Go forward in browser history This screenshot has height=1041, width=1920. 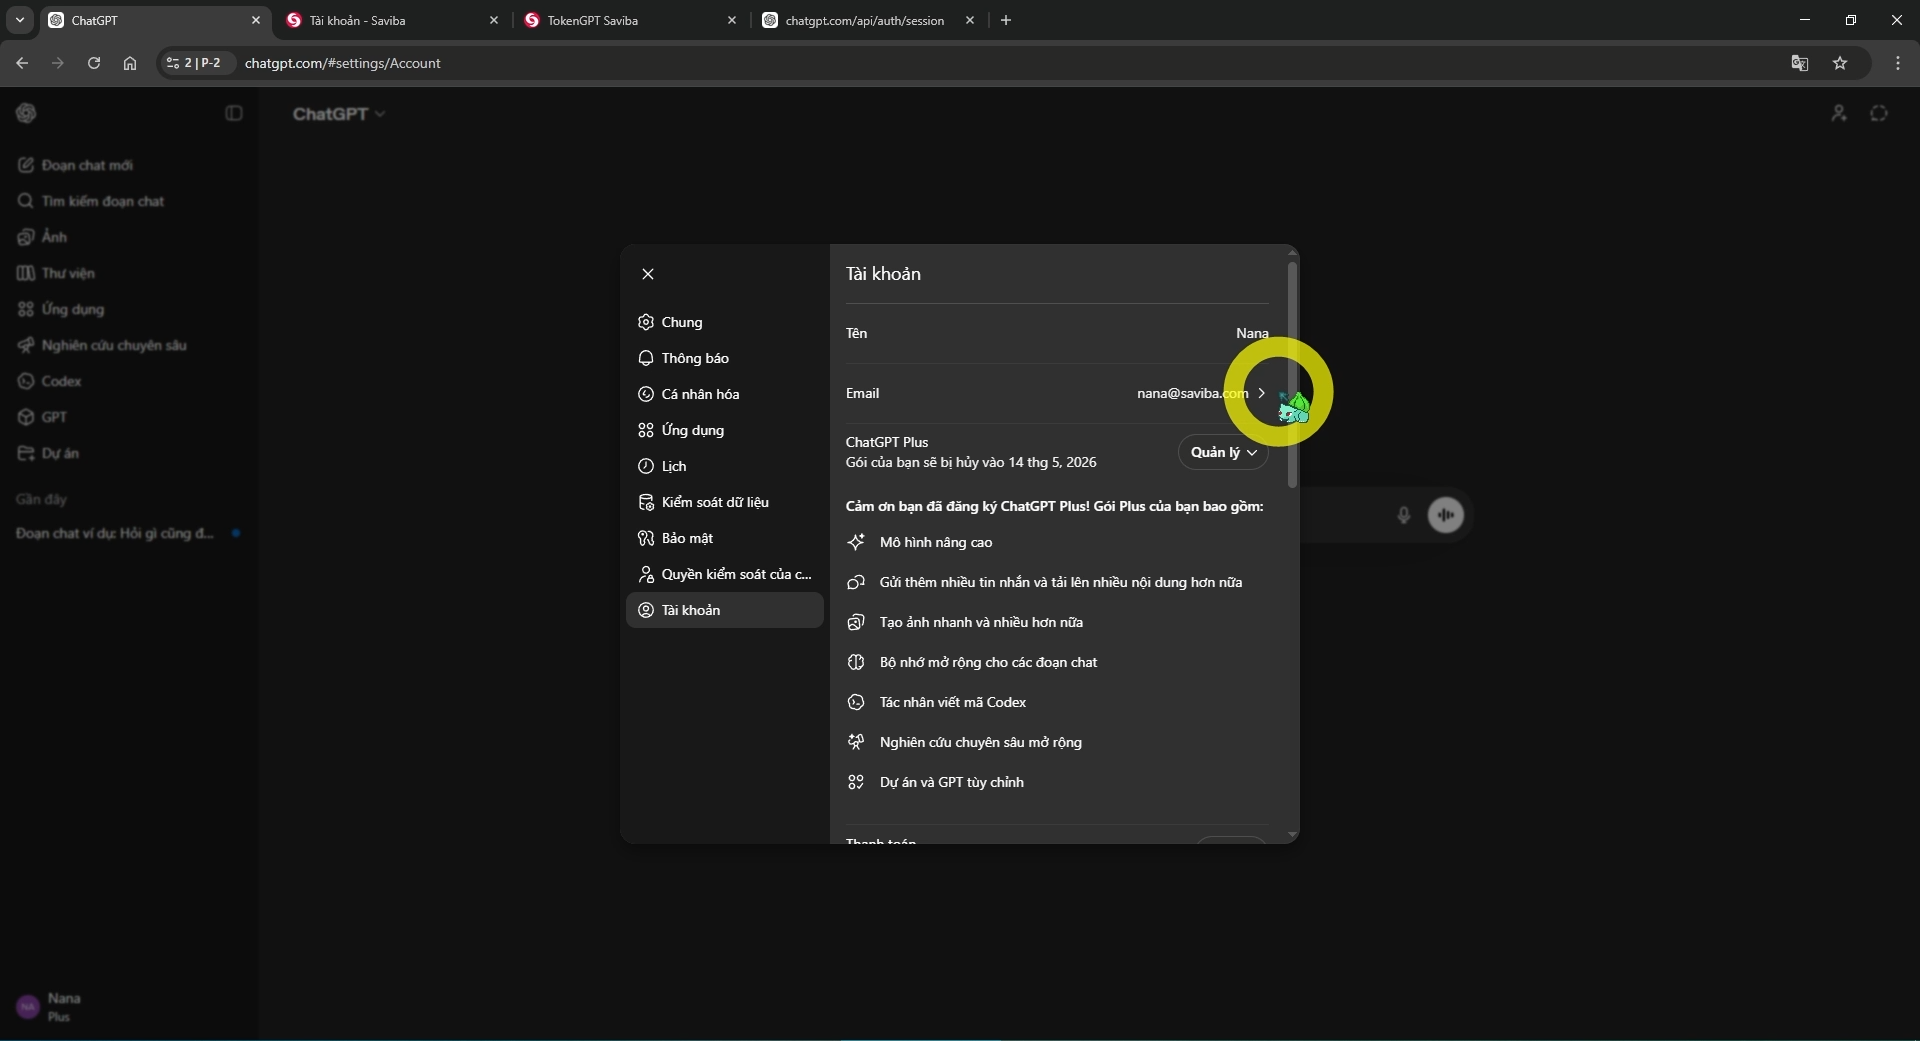(58, 63)
